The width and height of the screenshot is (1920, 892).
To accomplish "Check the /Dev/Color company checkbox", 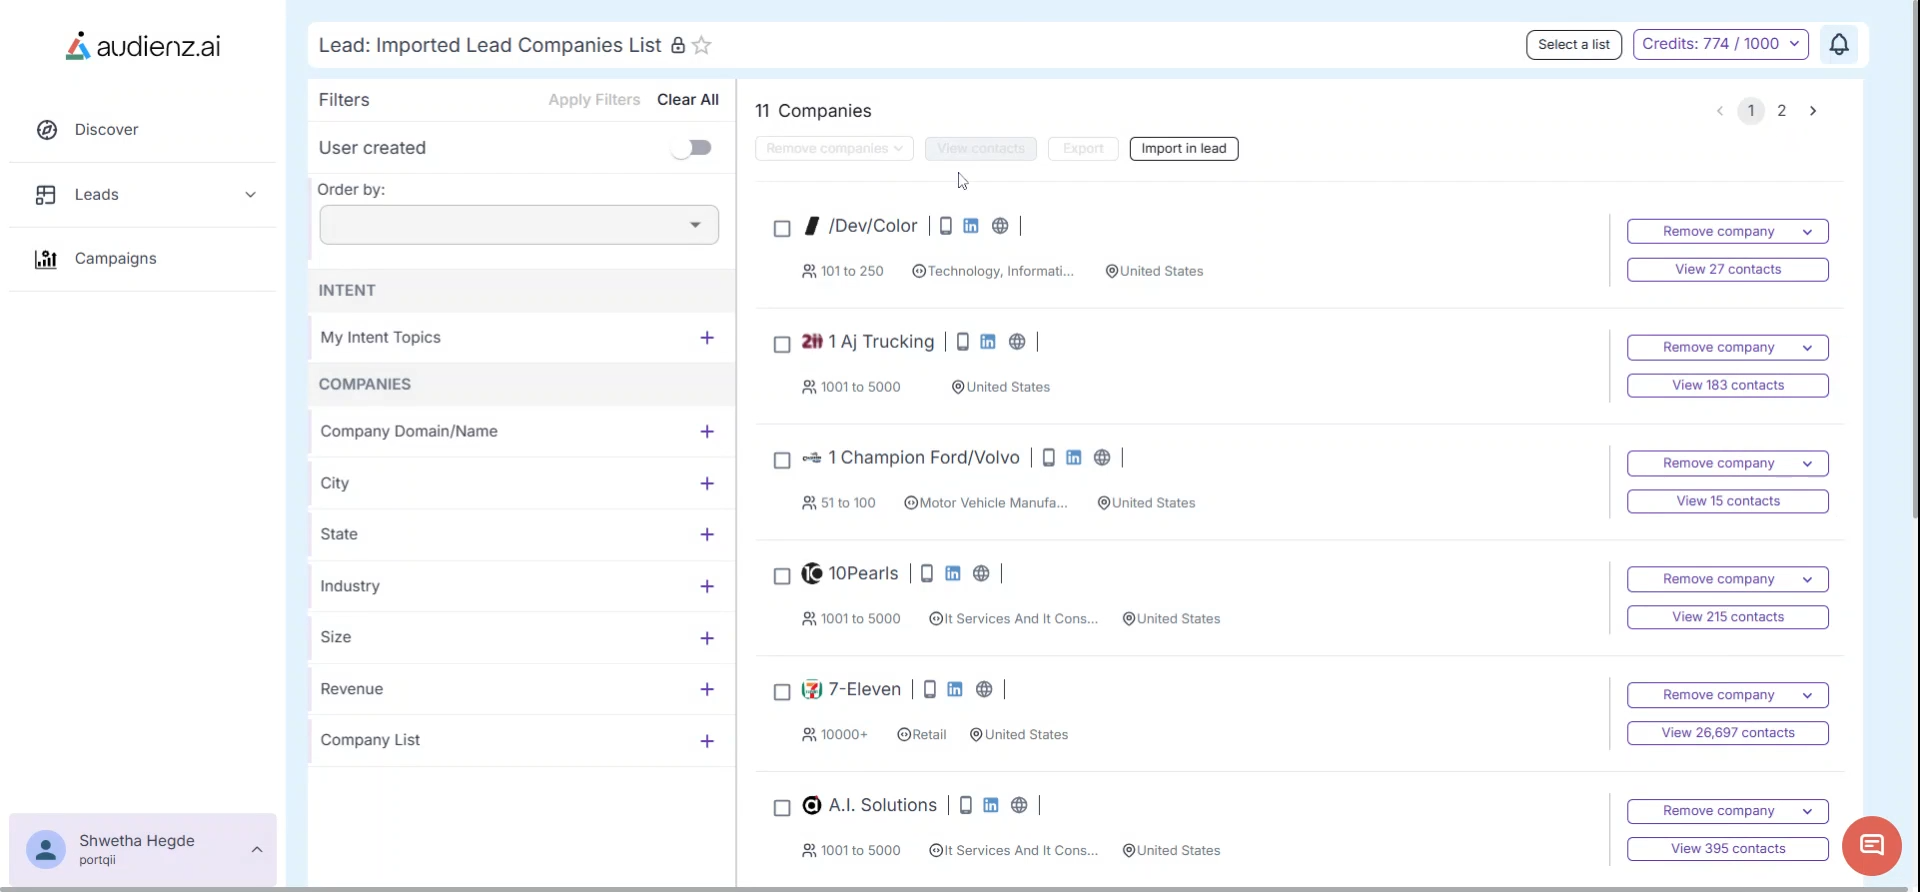I will (x=782, y=229).
